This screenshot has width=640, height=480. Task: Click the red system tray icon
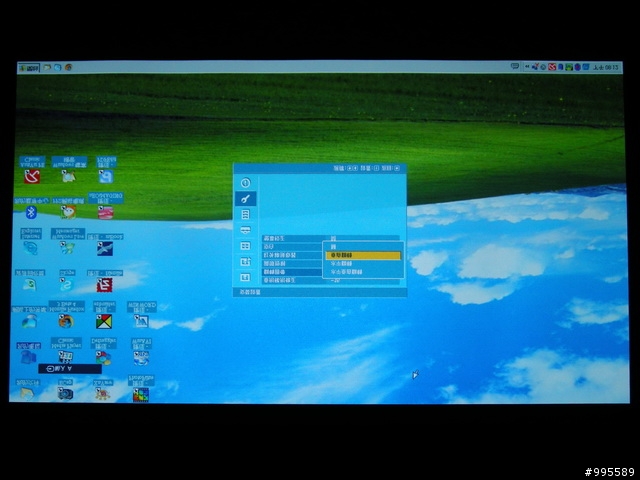552,67
